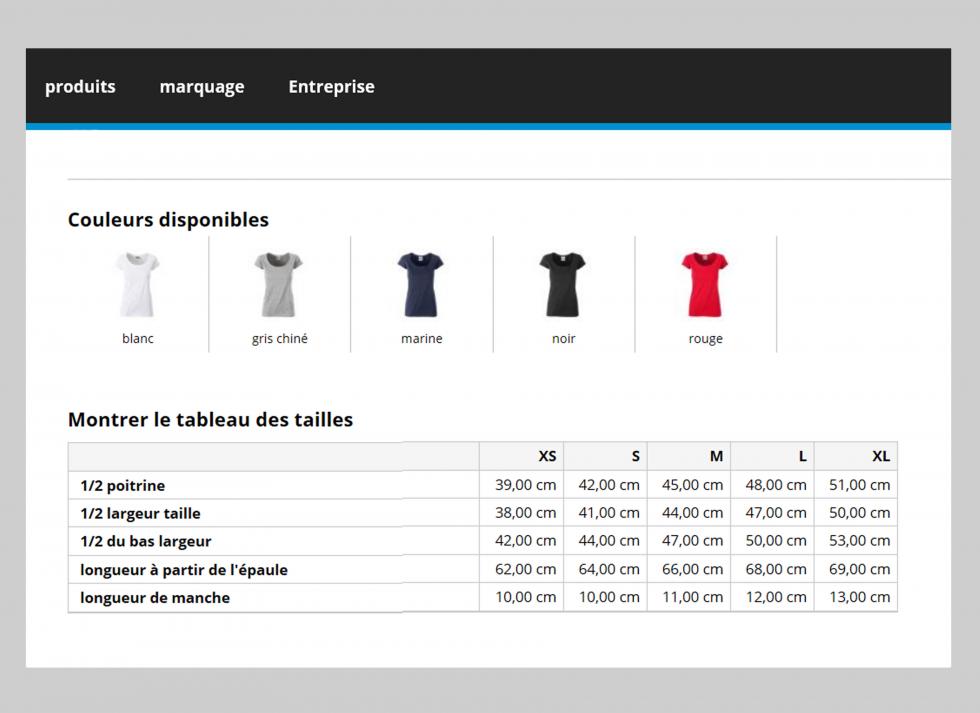Select the 1/2 largeur taille row label
This screenshot has width=980, height=713.
click(x=140, y=514)
